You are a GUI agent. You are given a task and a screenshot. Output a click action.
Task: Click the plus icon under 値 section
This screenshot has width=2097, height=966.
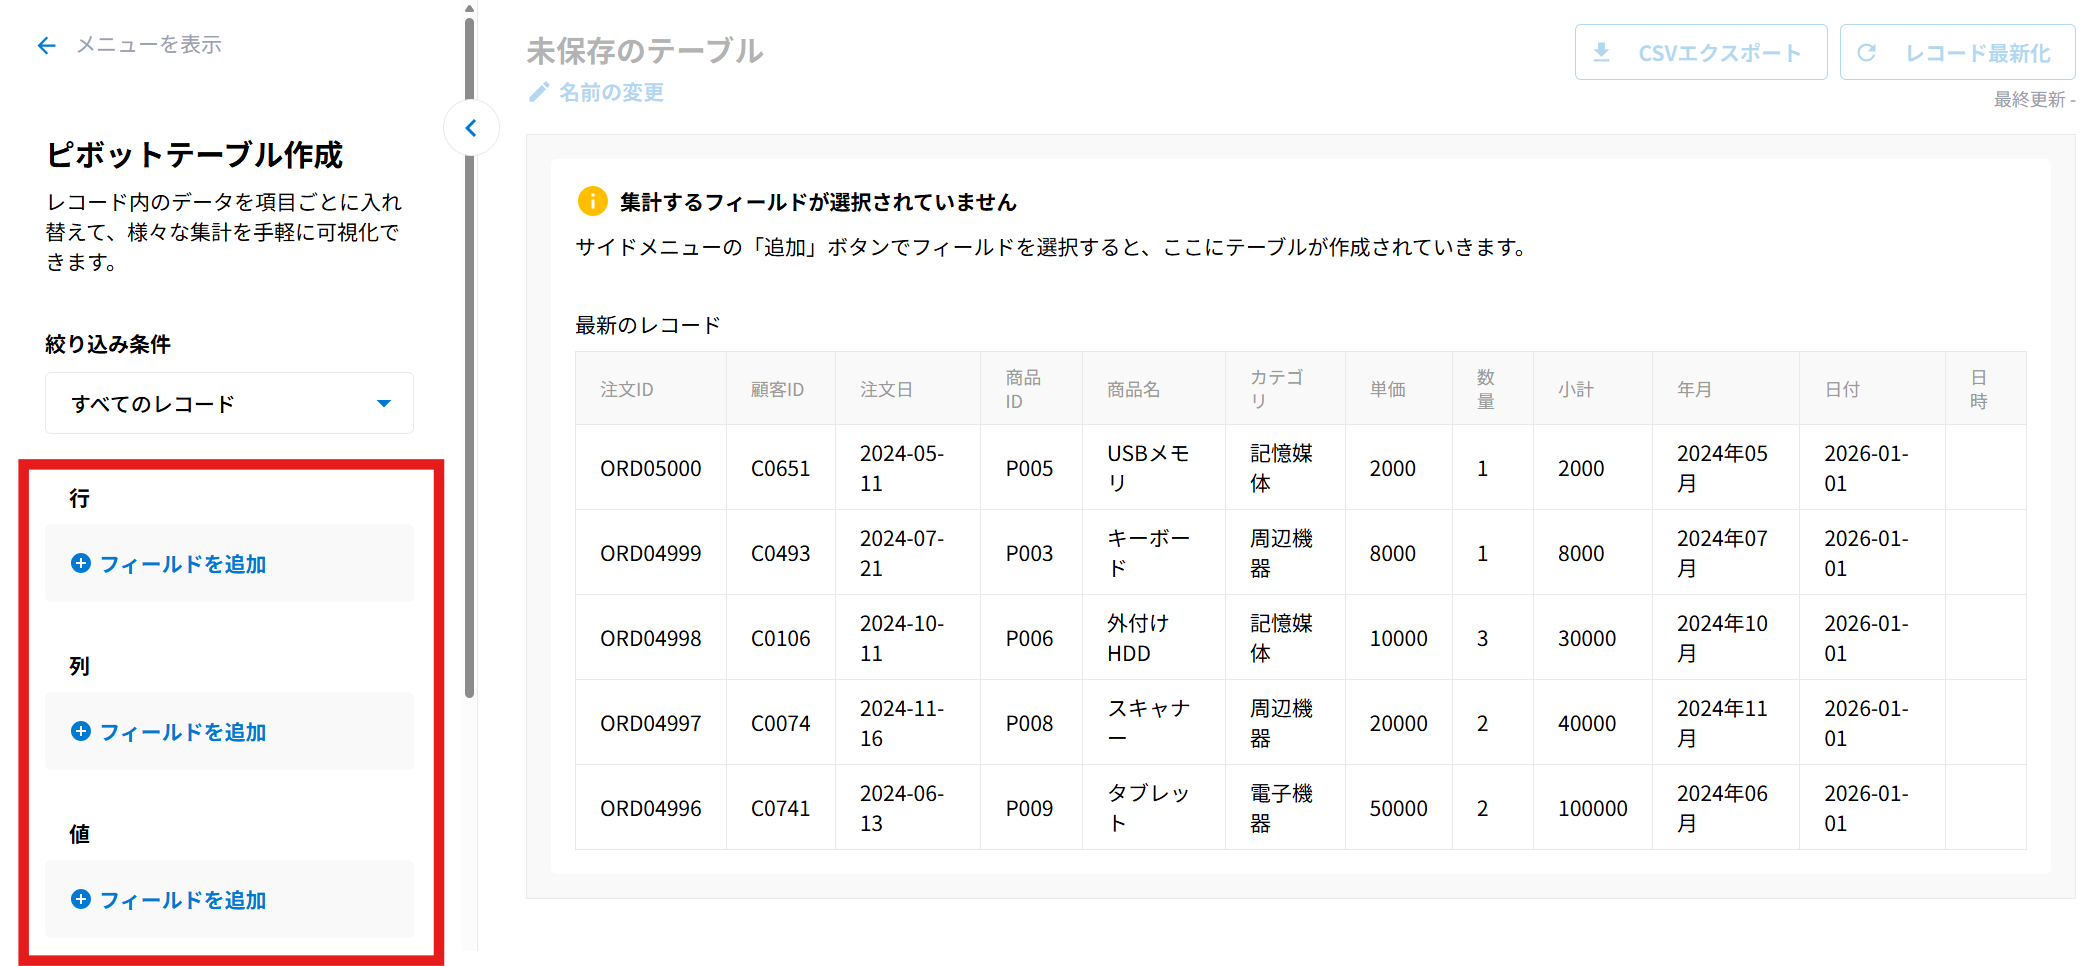click(81, 900)
